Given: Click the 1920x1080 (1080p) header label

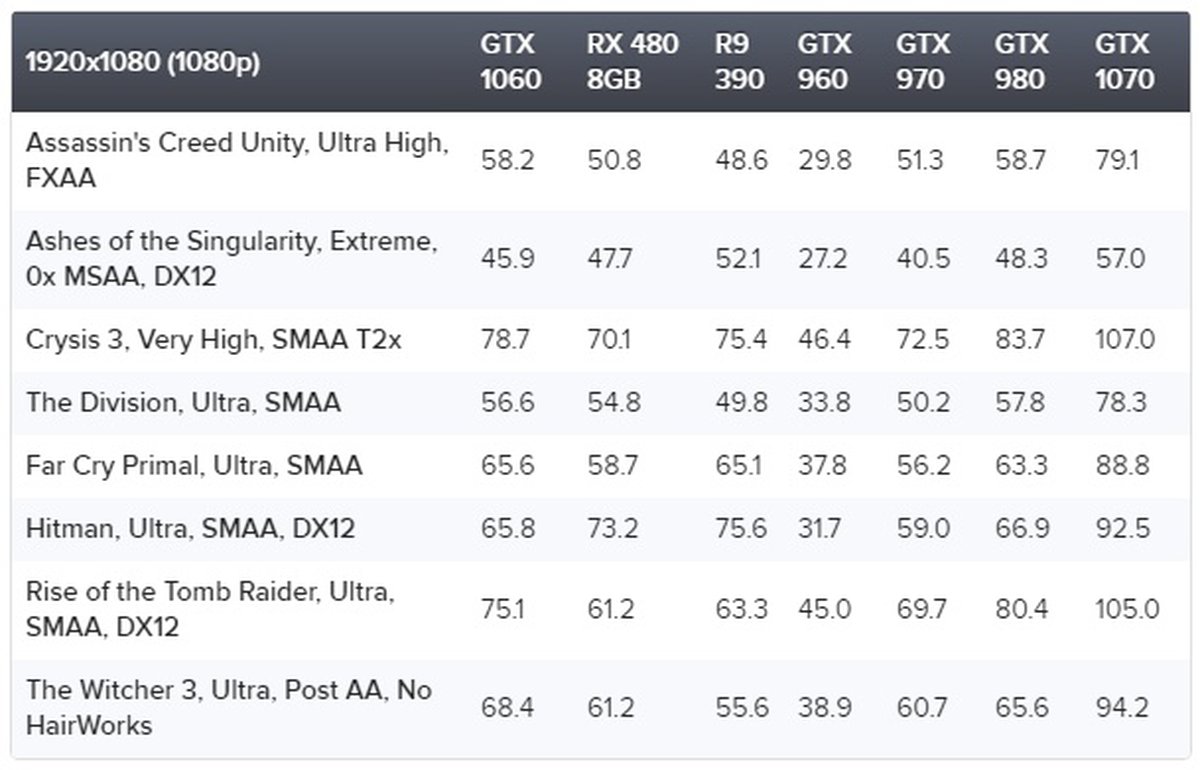Looking at the screenshot, I should (x=142, y=62).
